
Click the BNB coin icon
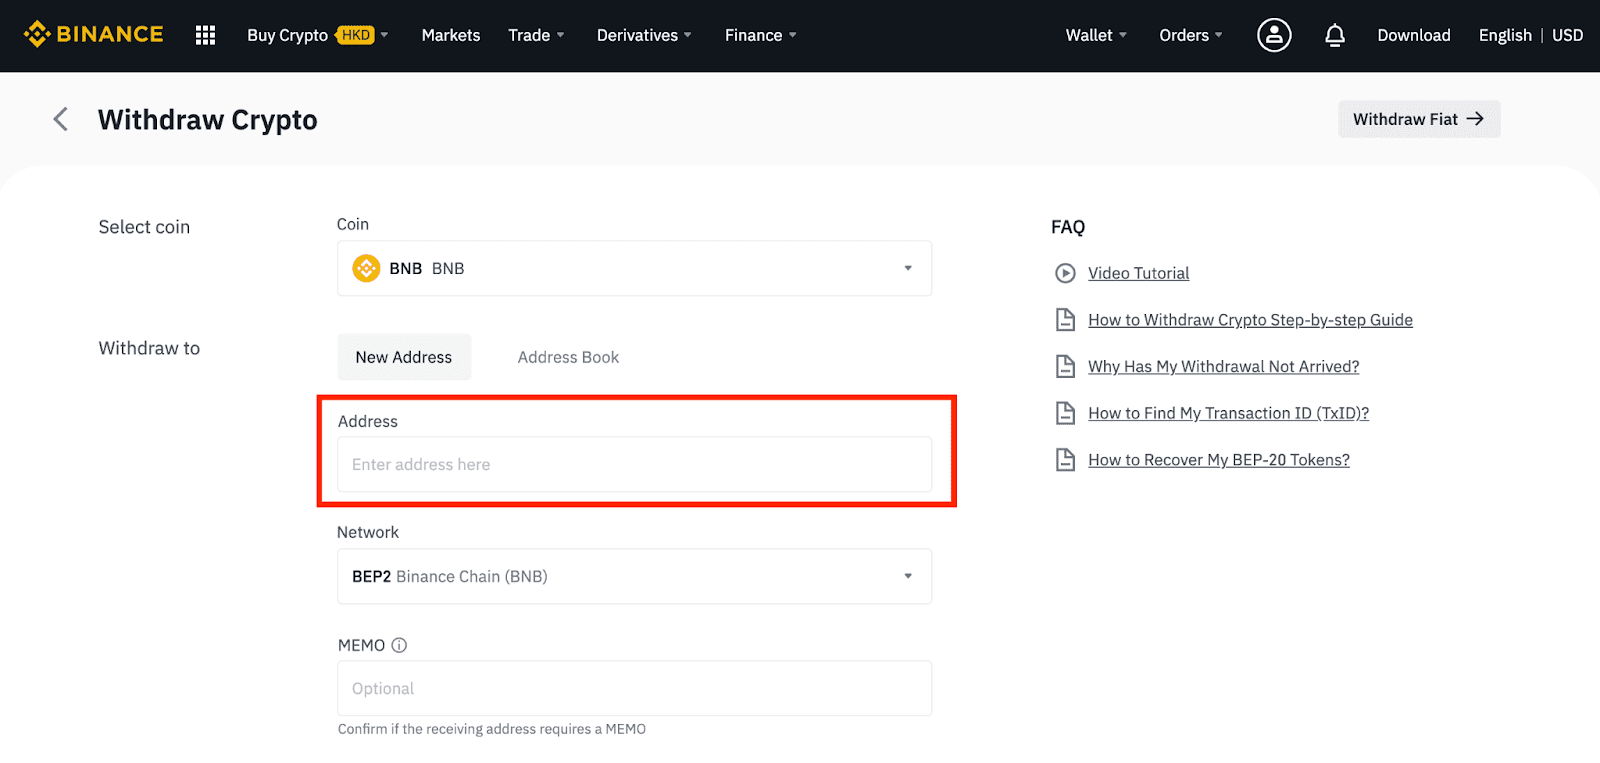tap(366, 268)
